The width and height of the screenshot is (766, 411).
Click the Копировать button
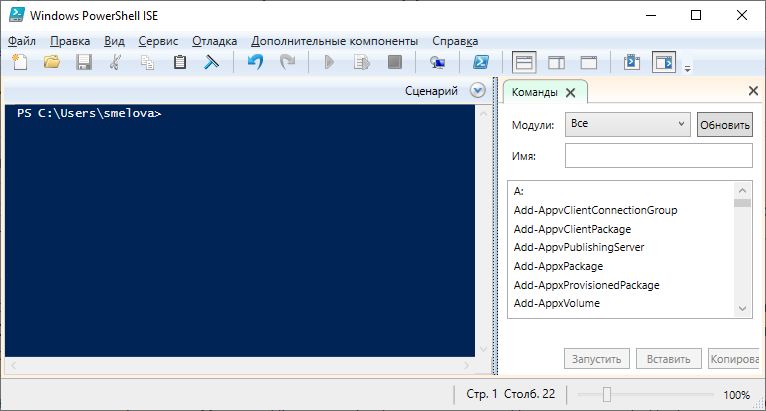[734, 359]
